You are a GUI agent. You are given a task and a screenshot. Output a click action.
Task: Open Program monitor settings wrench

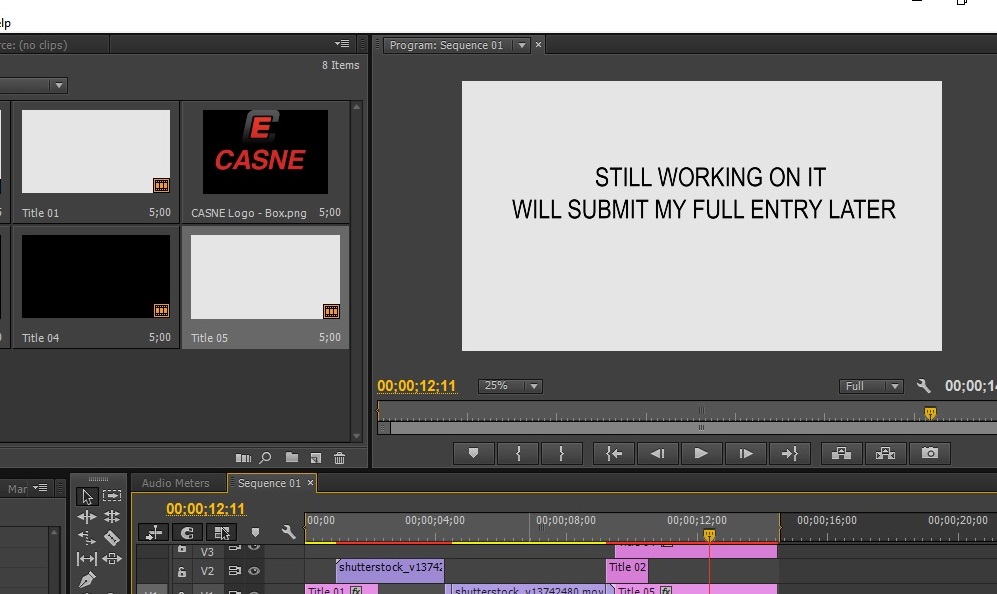[923, 385]
